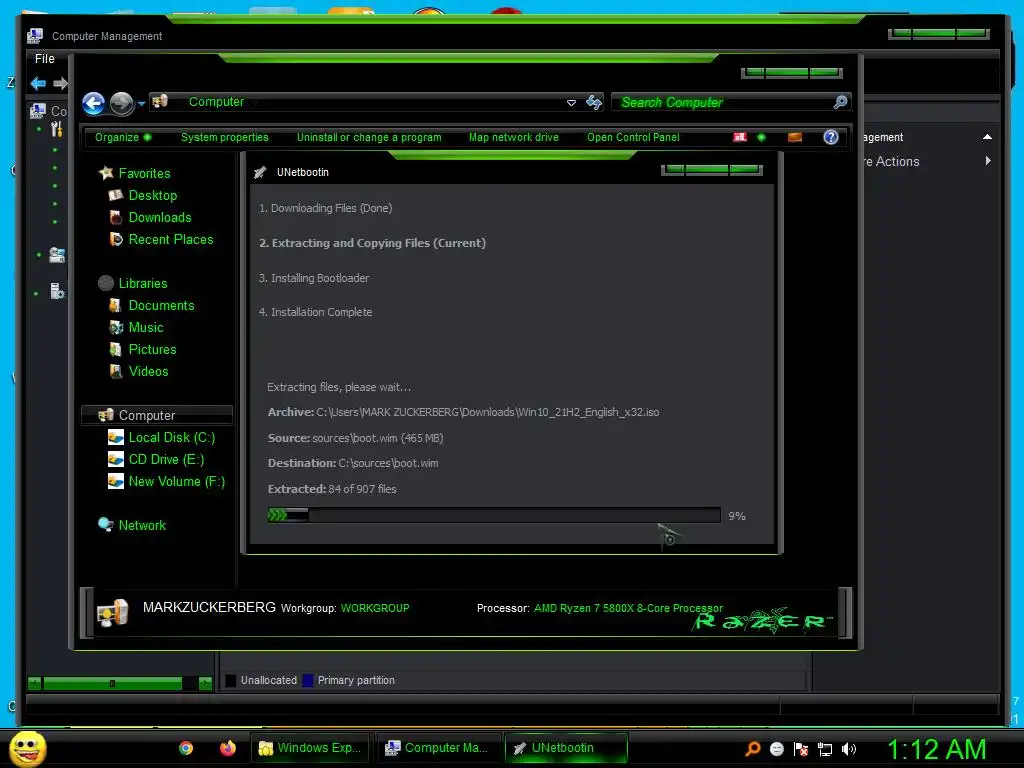Toggle the preview pane icon
1024x768 pixels.
(x=795, y=137)
